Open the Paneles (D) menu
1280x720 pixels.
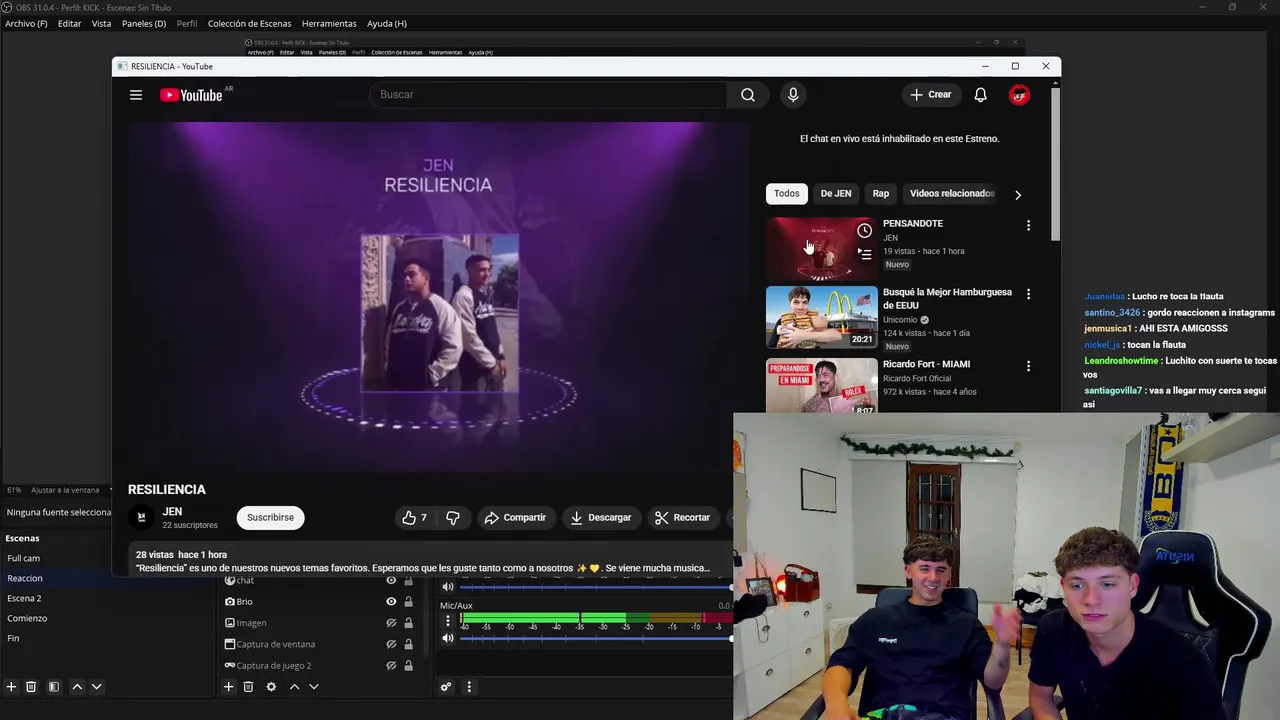(x=144, y=24)
